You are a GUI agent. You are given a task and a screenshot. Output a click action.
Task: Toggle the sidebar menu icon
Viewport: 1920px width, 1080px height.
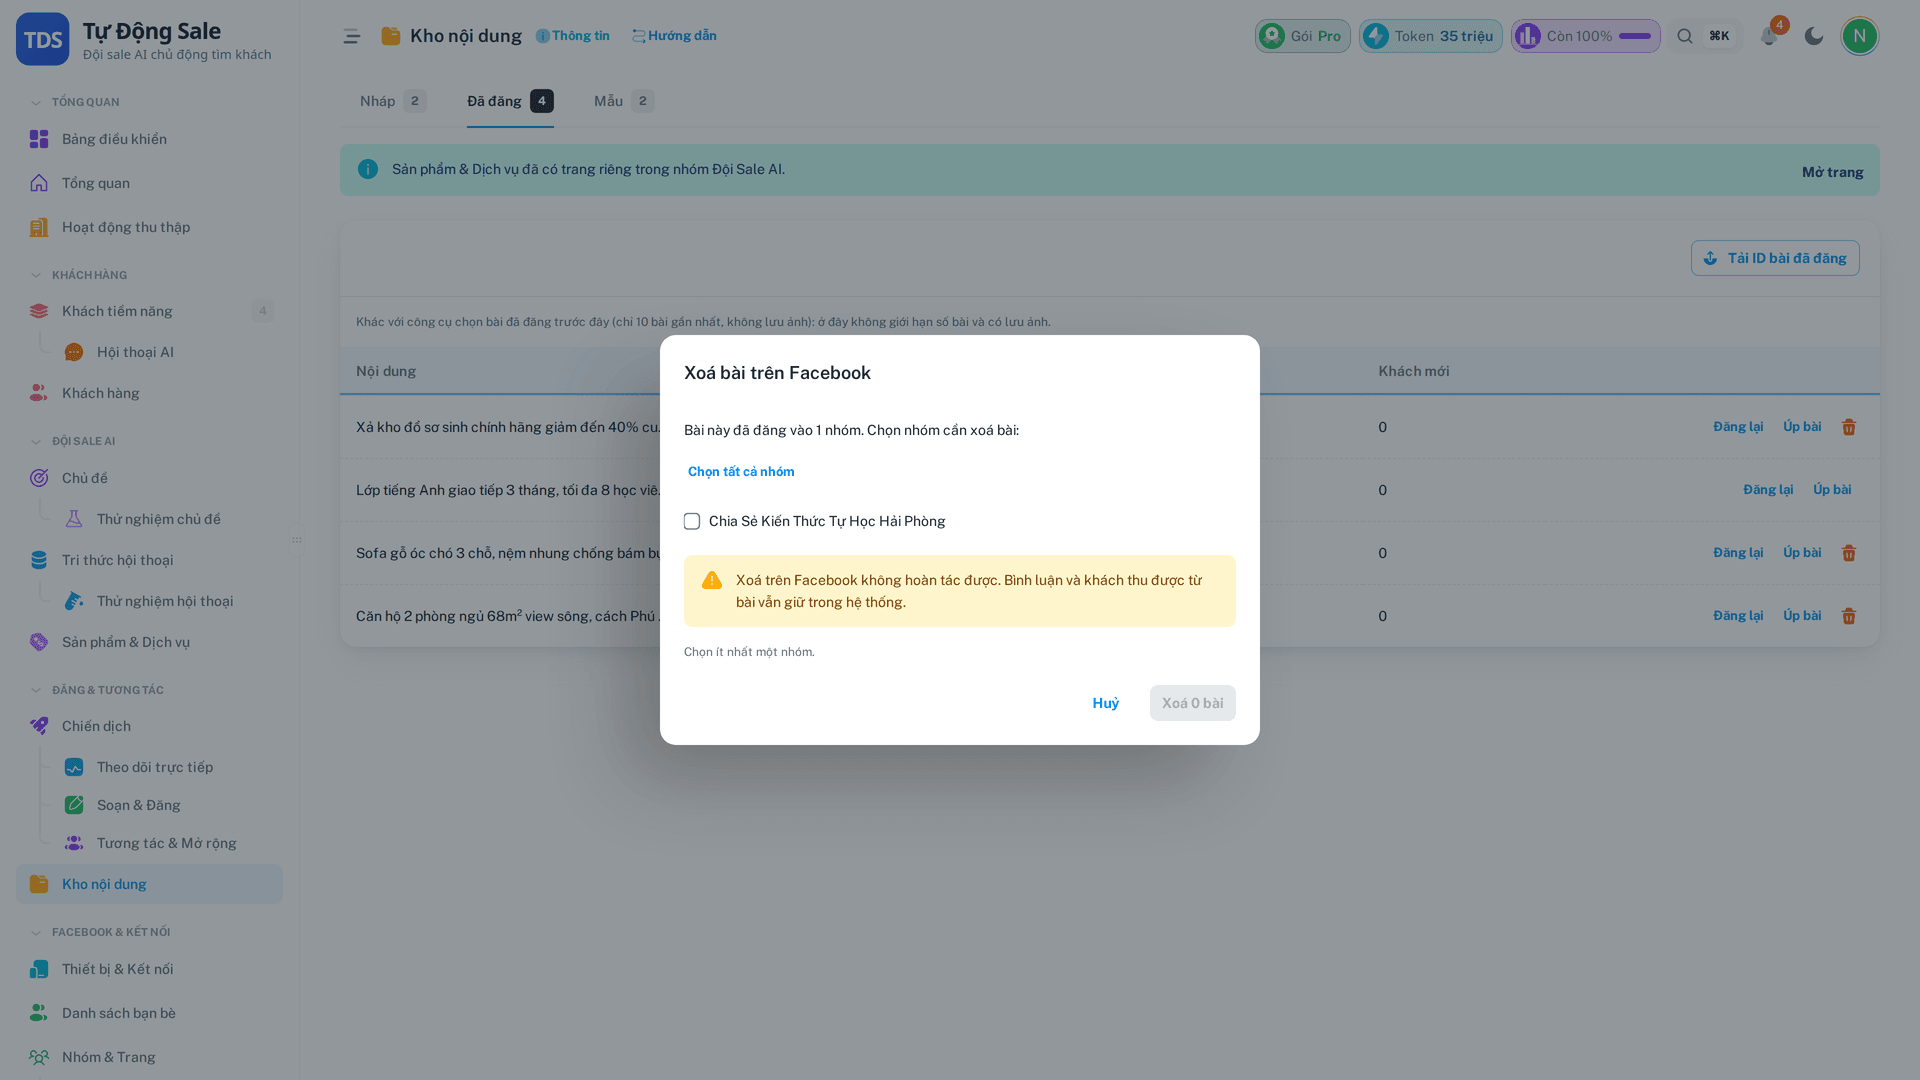coord(352,36)
